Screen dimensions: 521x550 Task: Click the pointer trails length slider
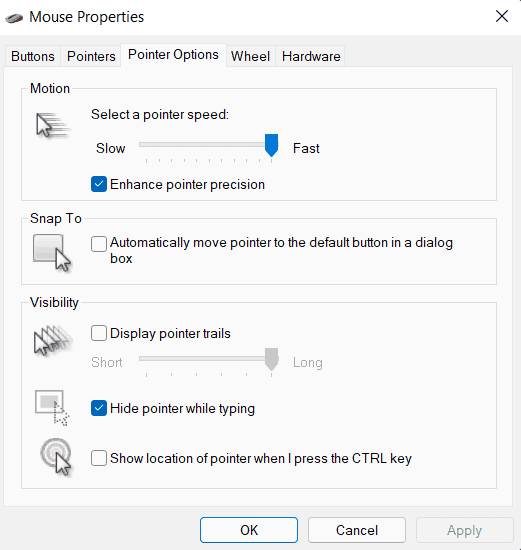[x=209, y=359]
